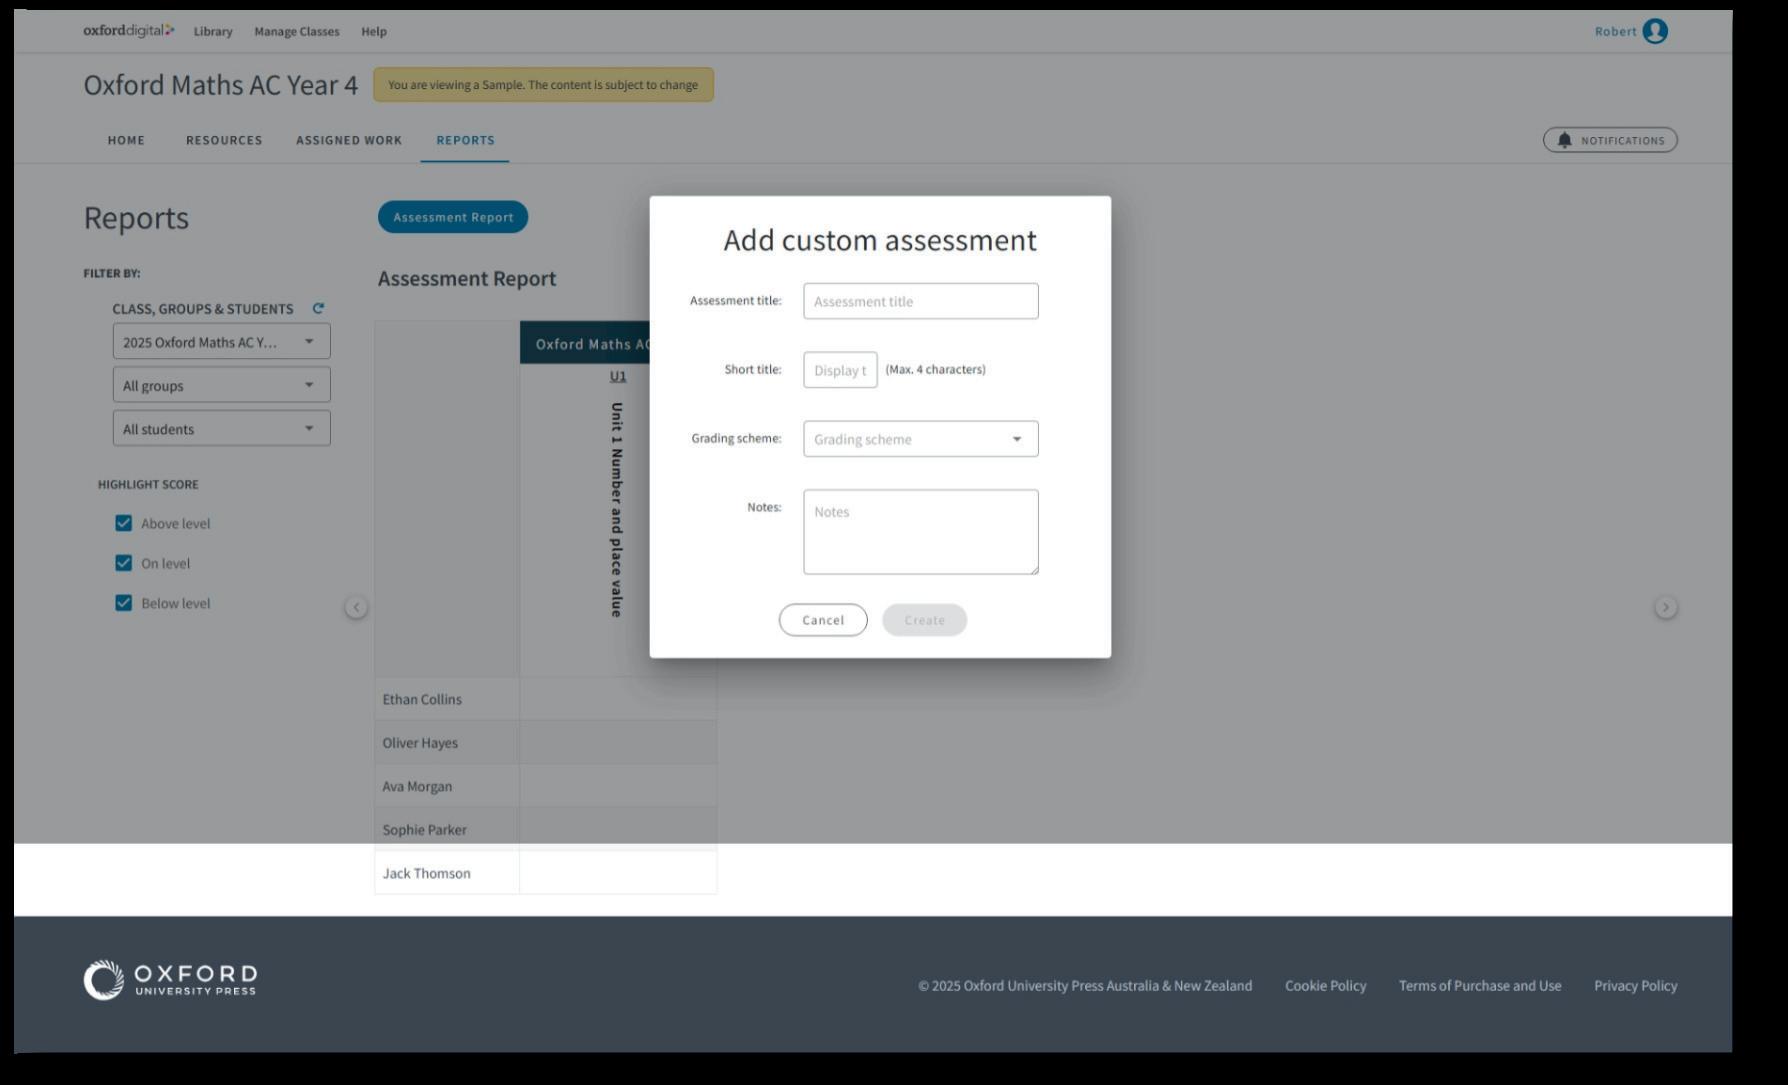This screenshot has height=1085, width=1788.
Task: Click the student name Oliver Hayes
Action: tap(420, 743)
